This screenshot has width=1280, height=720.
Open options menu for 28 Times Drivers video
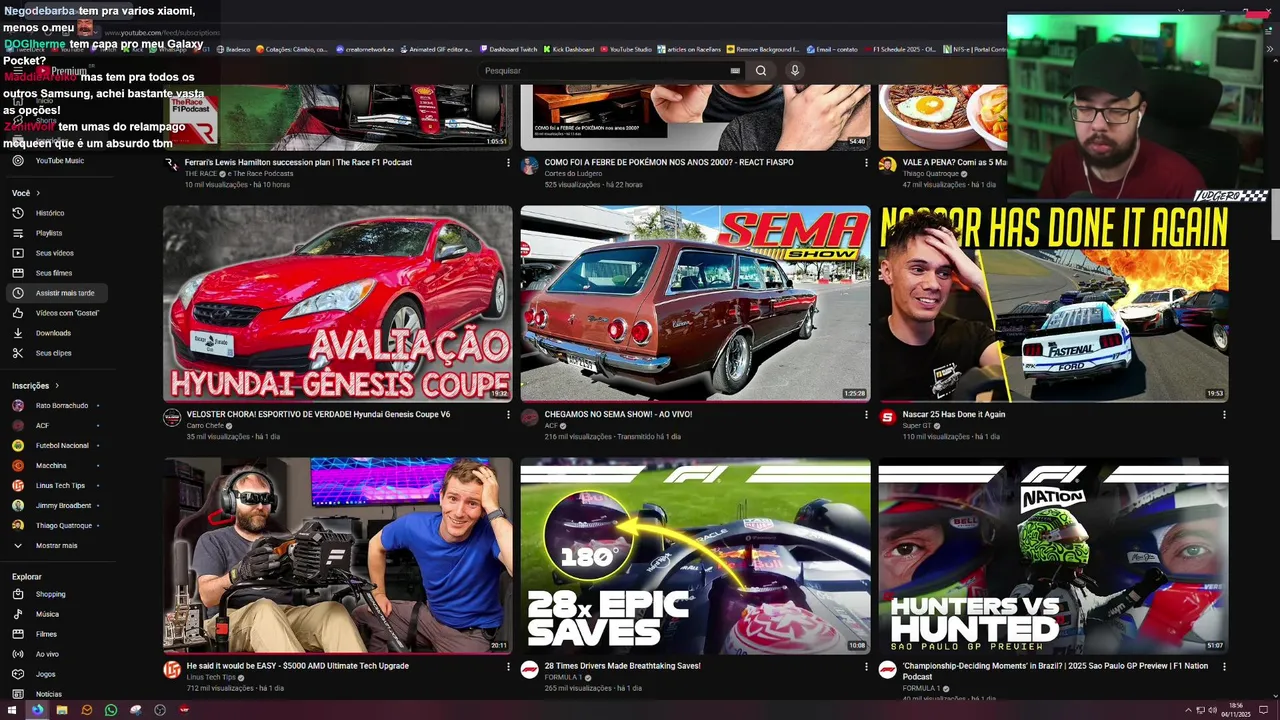pos(866,667)
